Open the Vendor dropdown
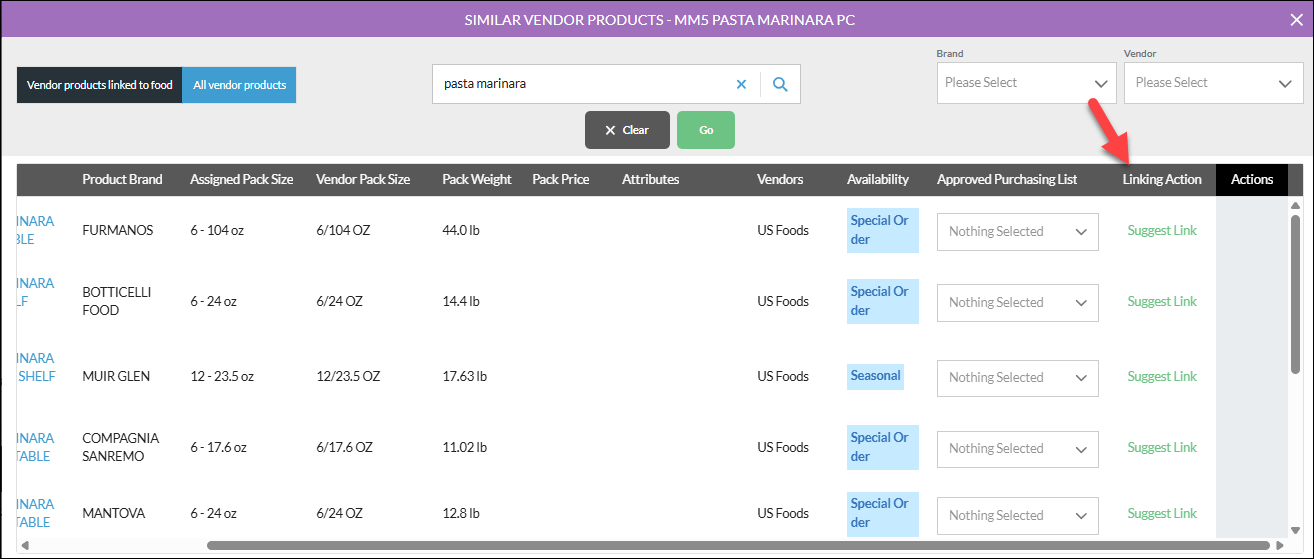 (1213, 83)
